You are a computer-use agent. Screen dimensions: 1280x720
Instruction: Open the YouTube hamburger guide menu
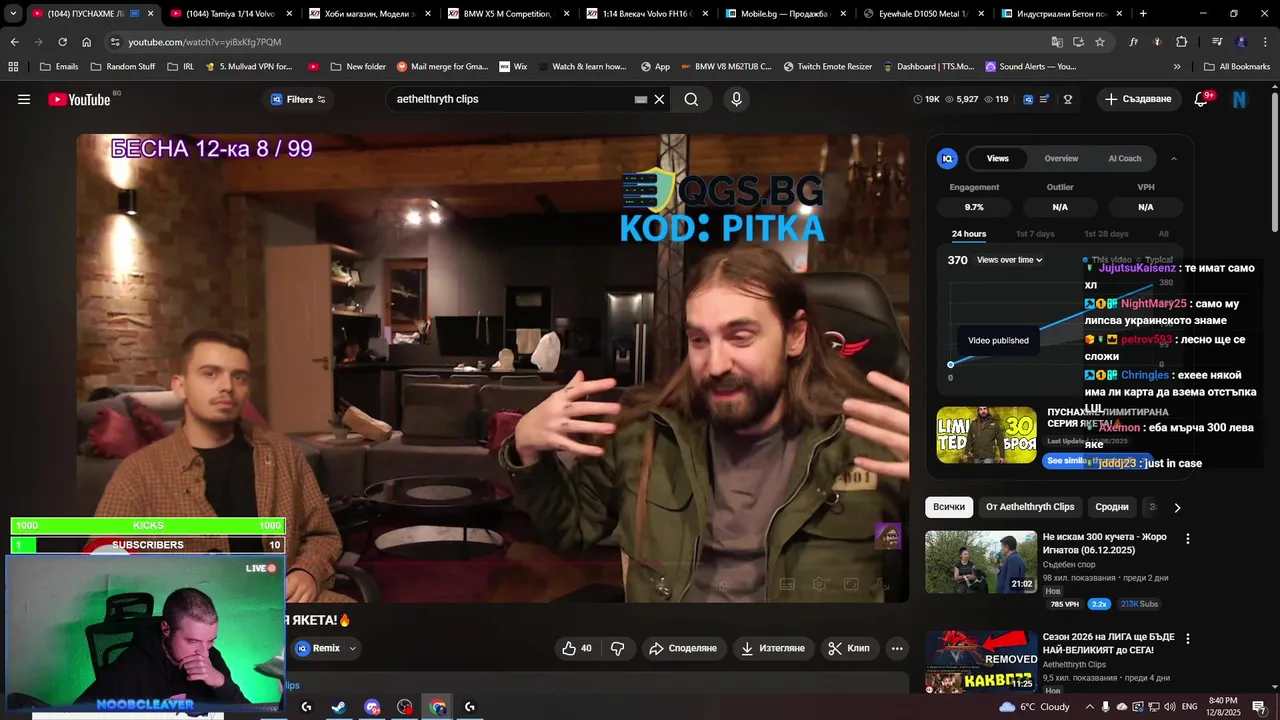(x=24, y=99)
